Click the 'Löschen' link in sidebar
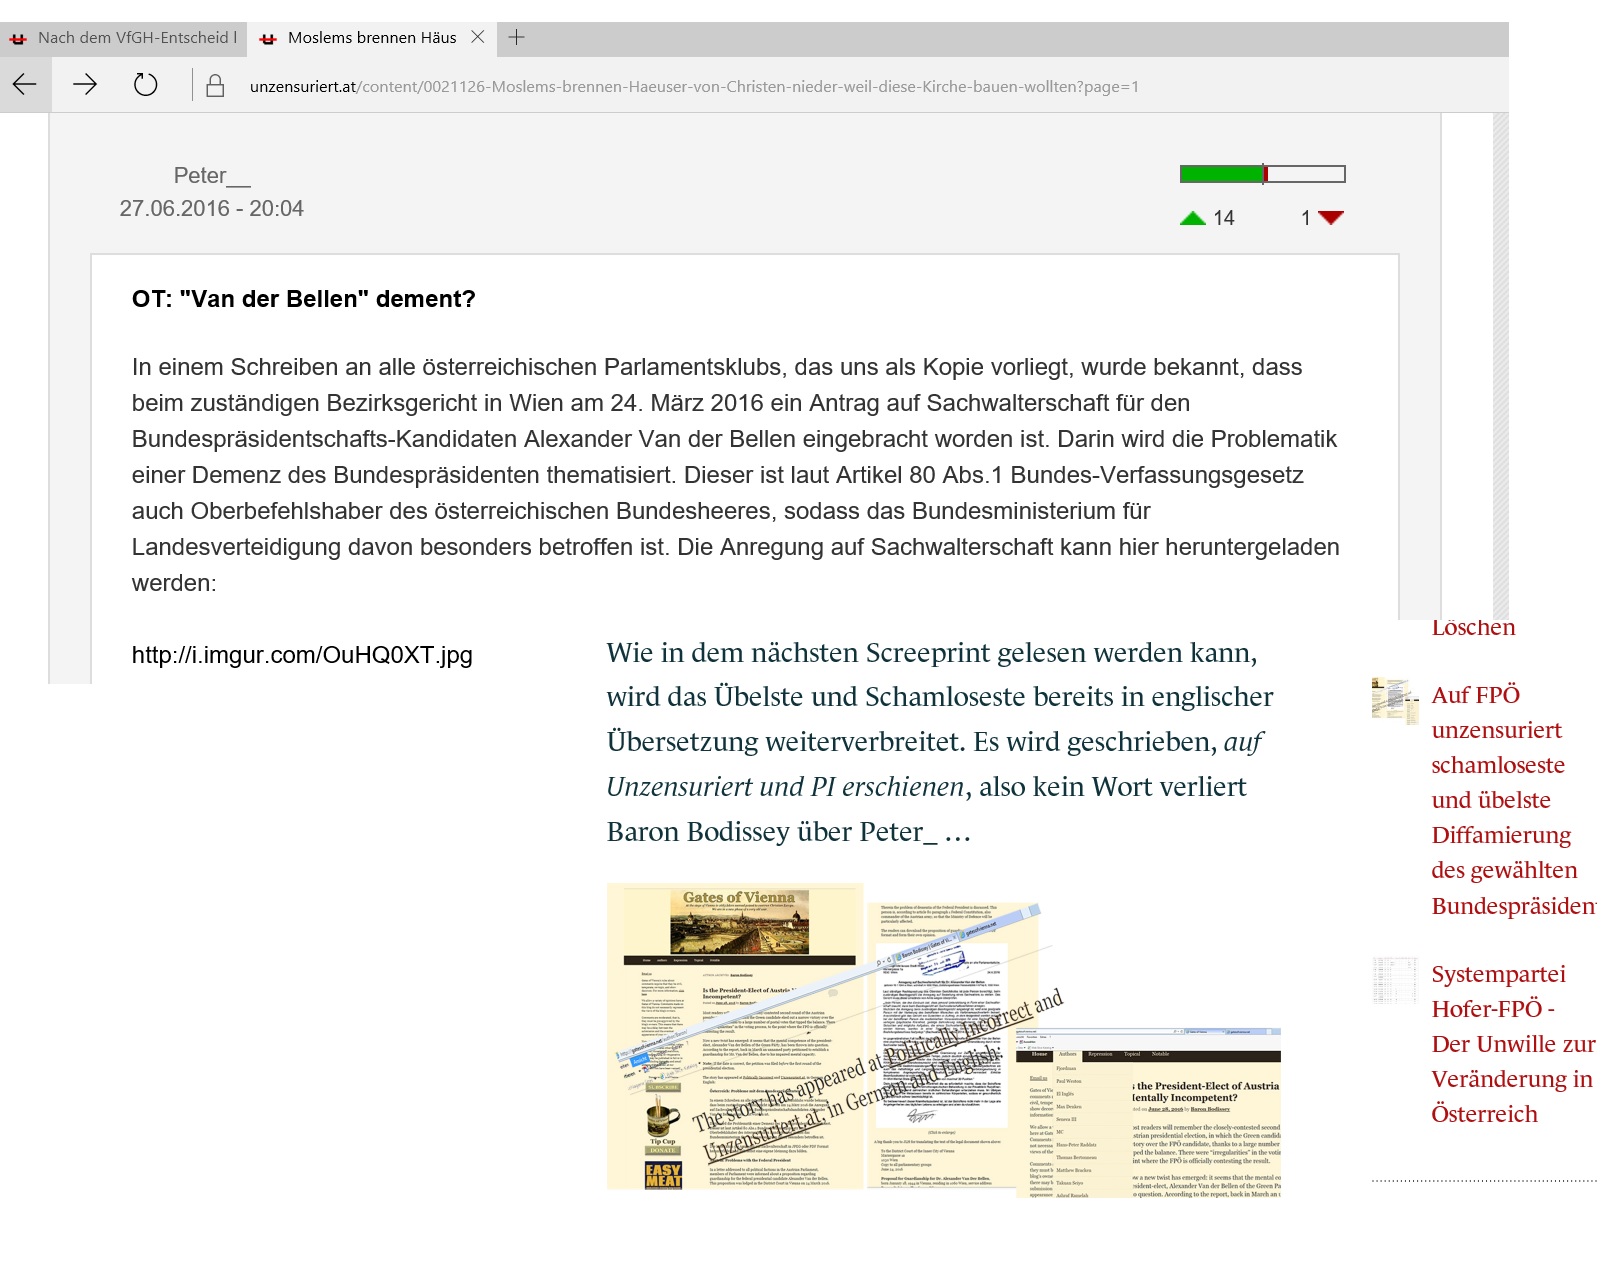 pyautogui.click(x=1473, y=628)
